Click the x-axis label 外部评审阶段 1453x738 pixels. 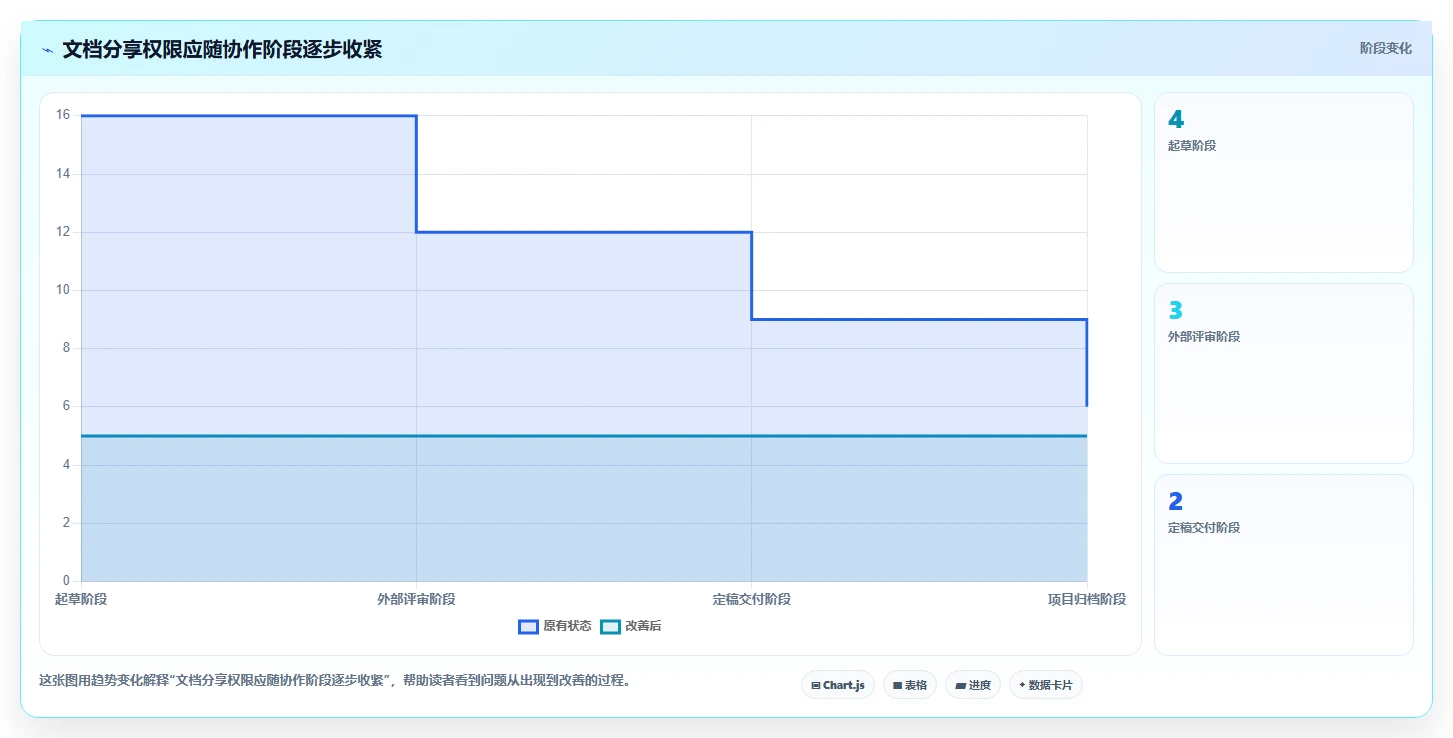click(416, 599)
